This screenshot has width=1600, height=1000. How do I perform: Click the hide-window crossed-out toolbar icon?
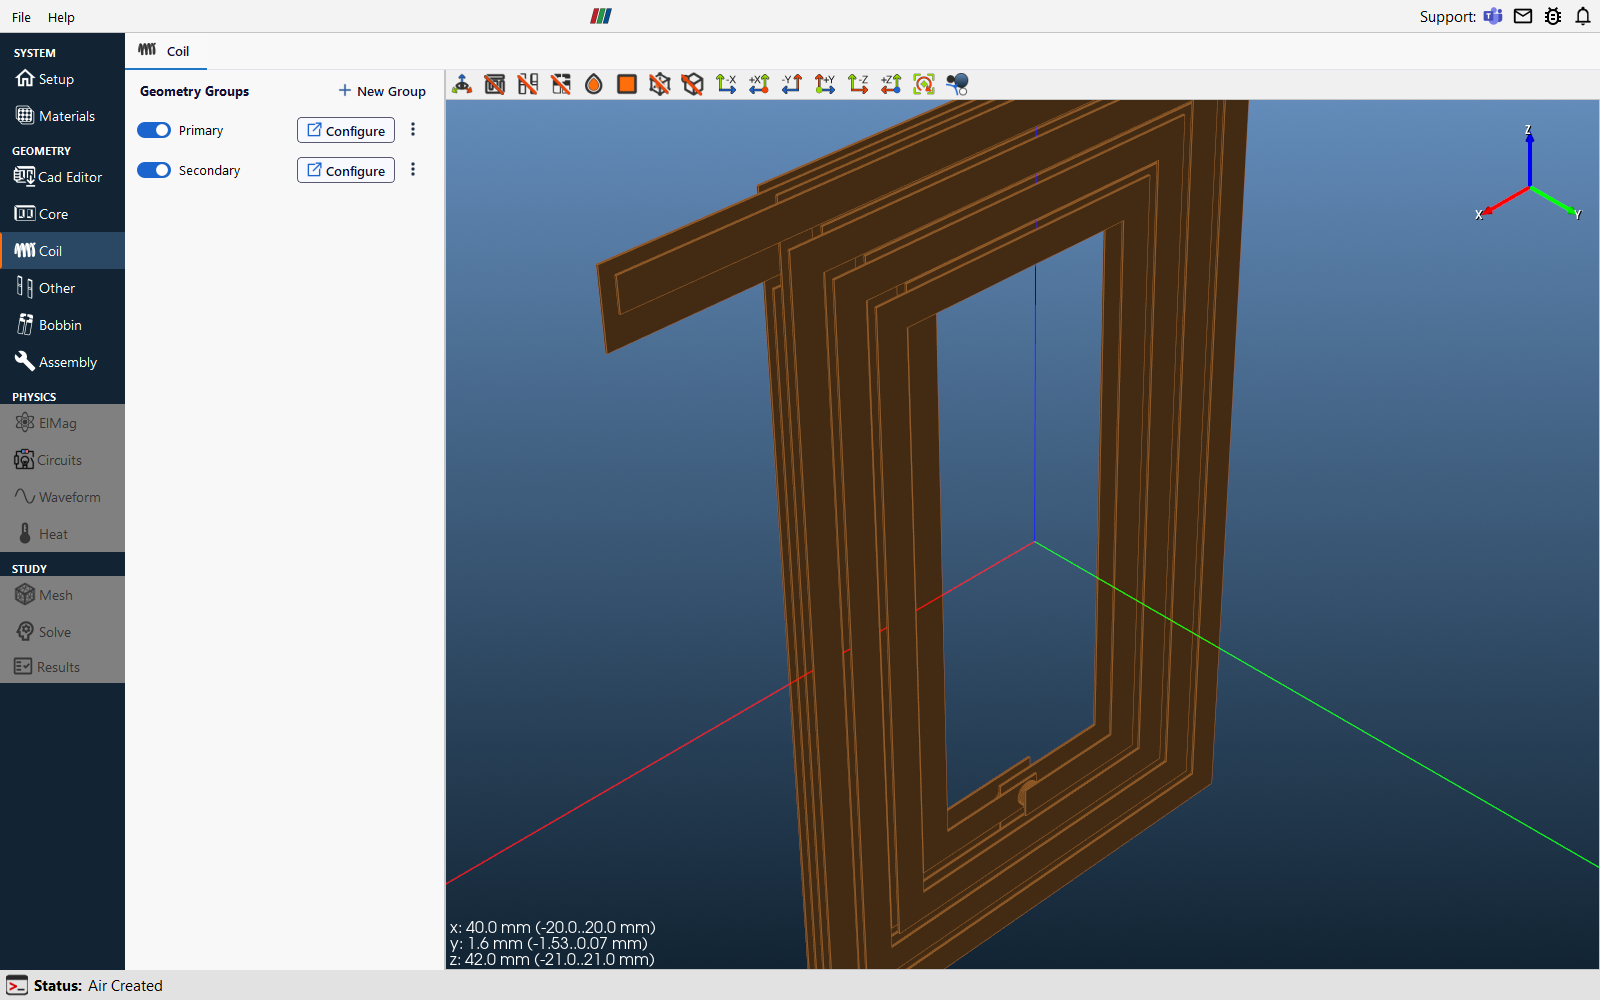click(x=495, y=84)
